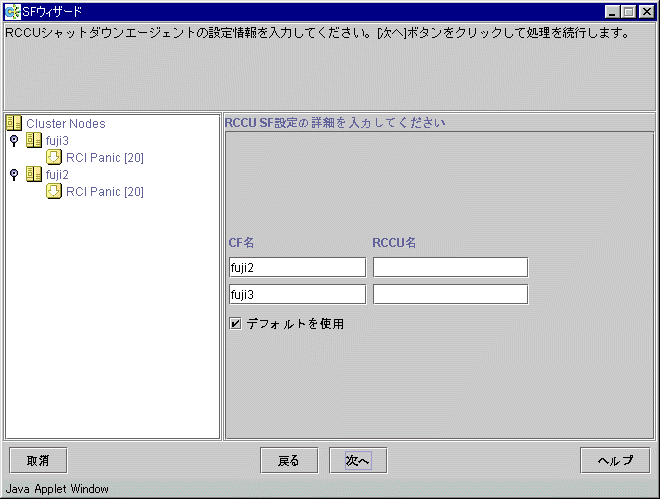Select RCI Panic [20] label under fuji2
660x499 pixels.
105,191
